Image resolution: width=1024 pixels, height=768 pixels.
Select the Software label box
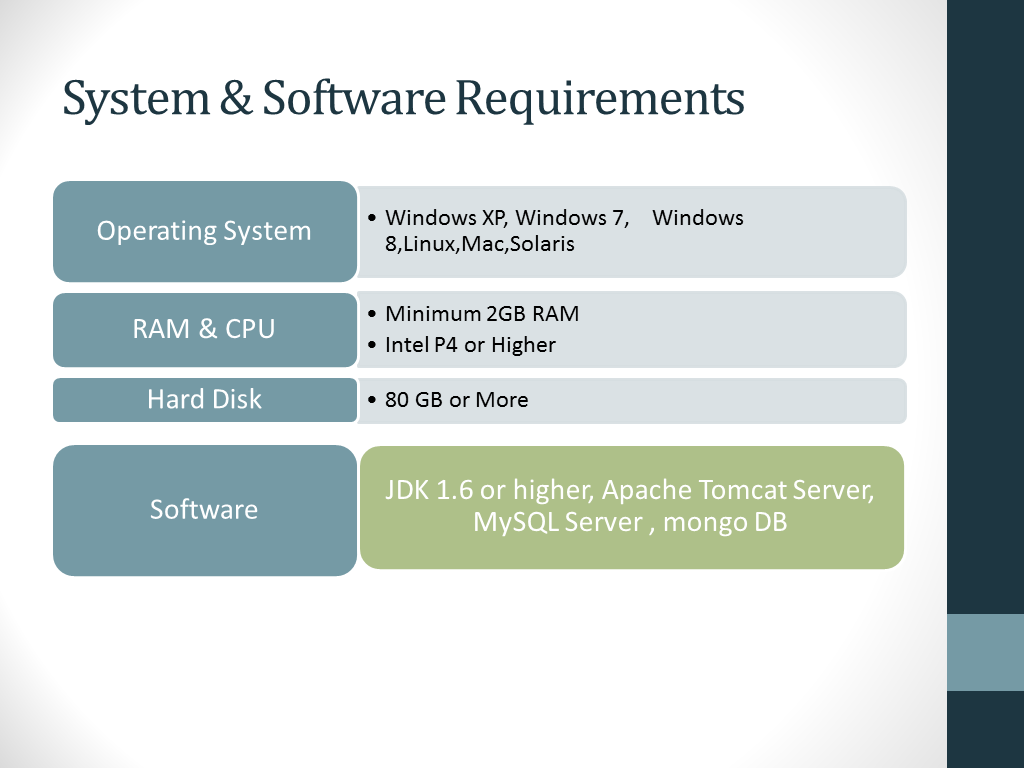[205, 510]
